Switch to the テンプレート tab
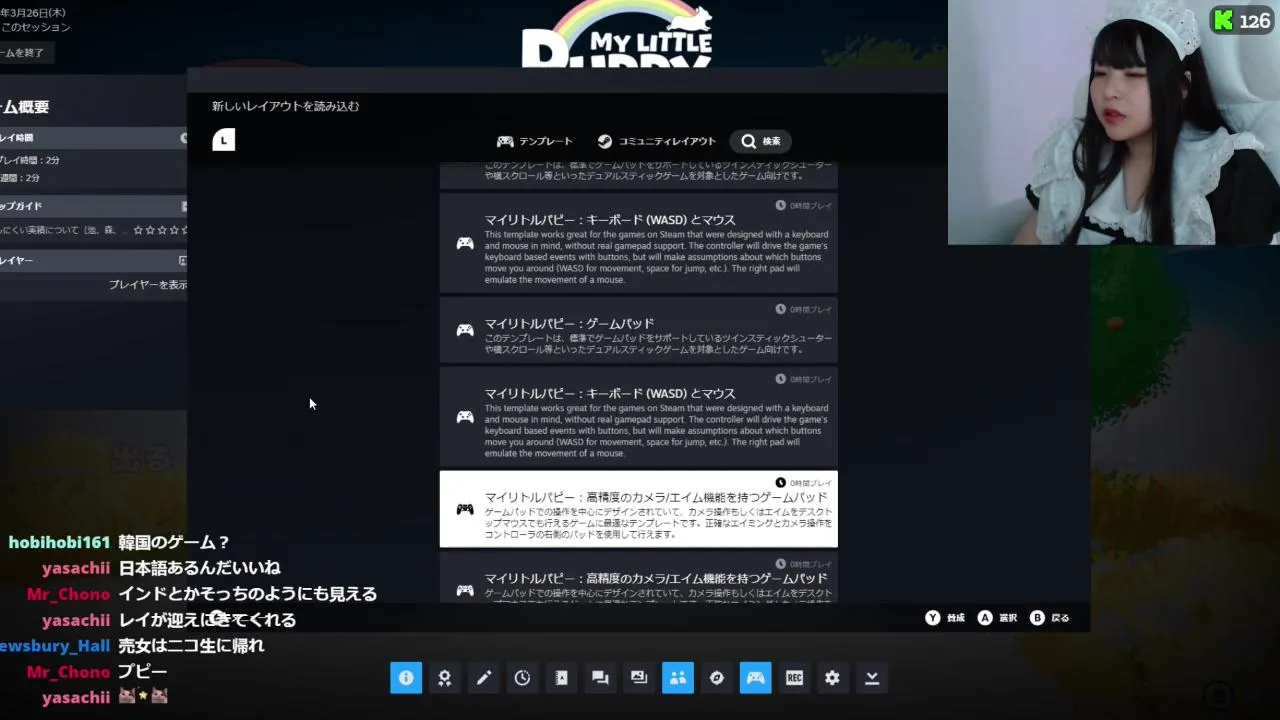This screenshot has height=720, width=1280. pos(535,141)
